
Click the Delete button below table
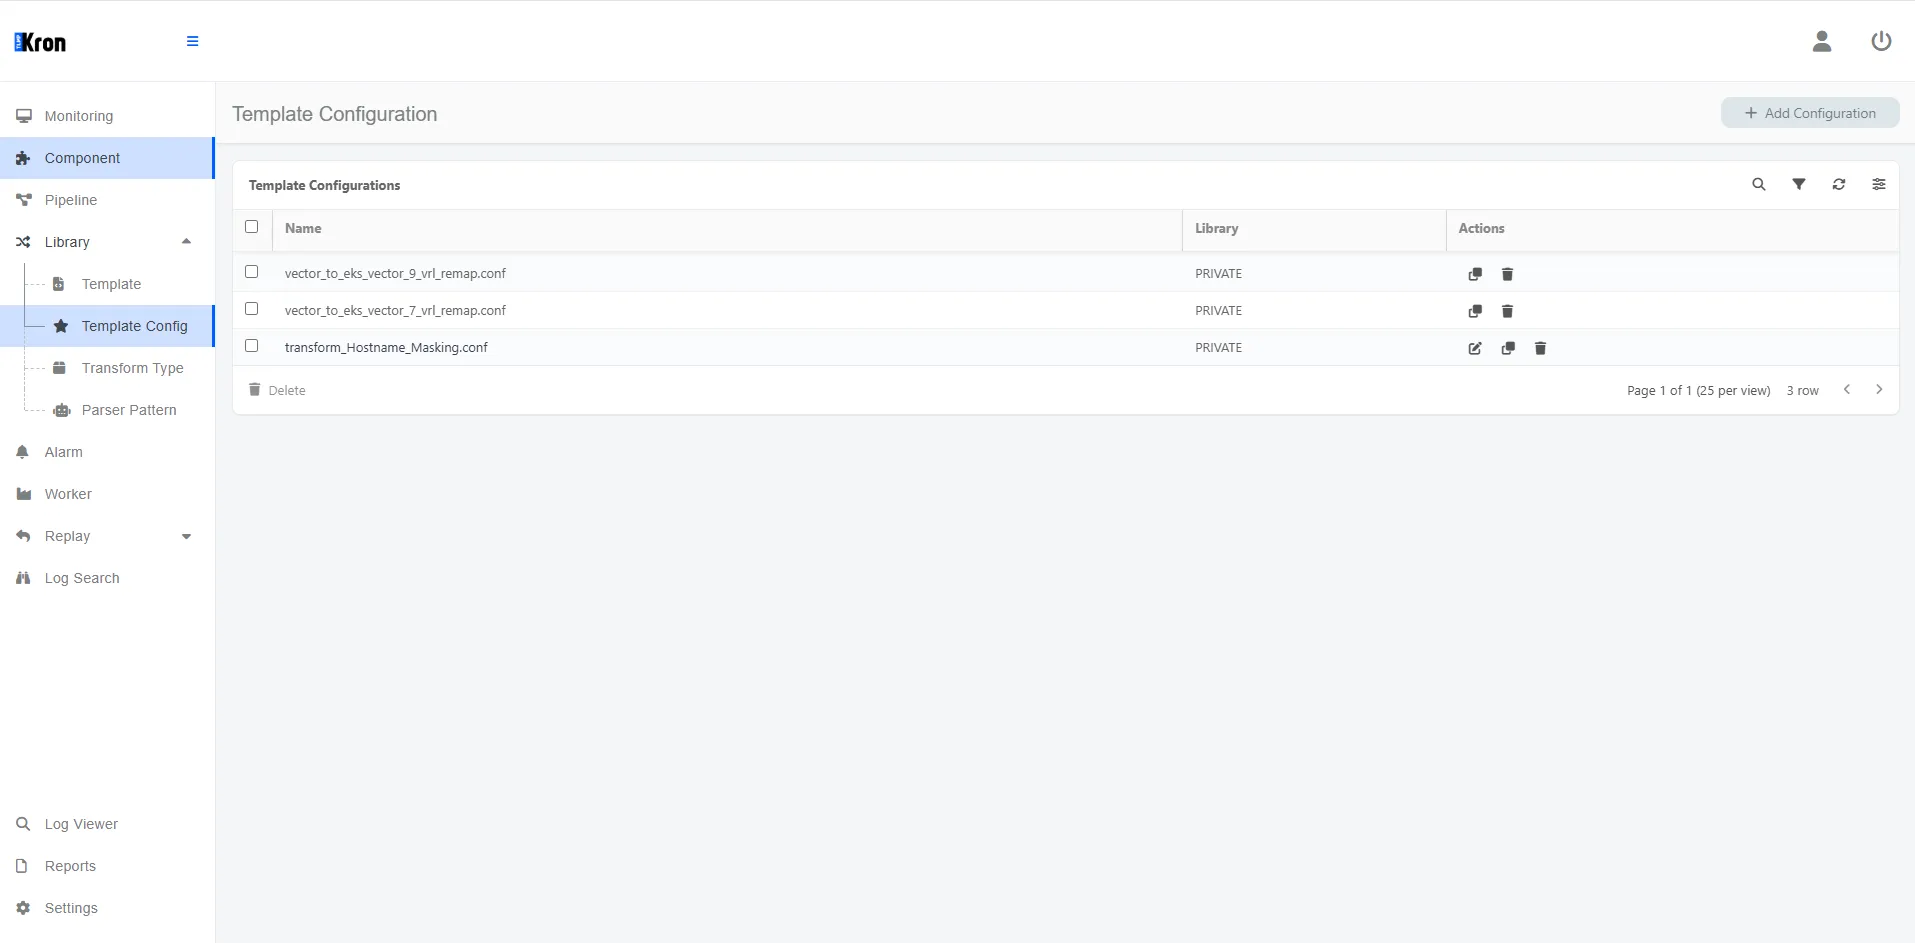pos(277,390)
